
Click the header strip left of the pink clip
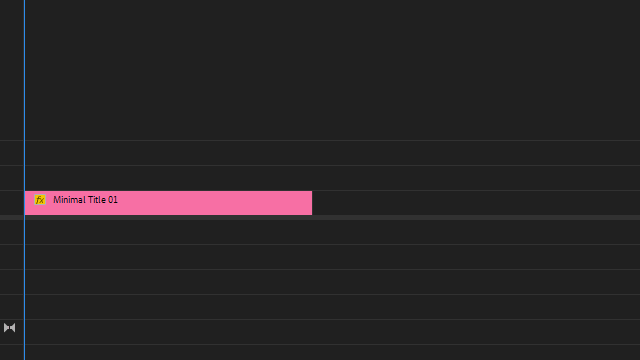[x=12, y=203]
